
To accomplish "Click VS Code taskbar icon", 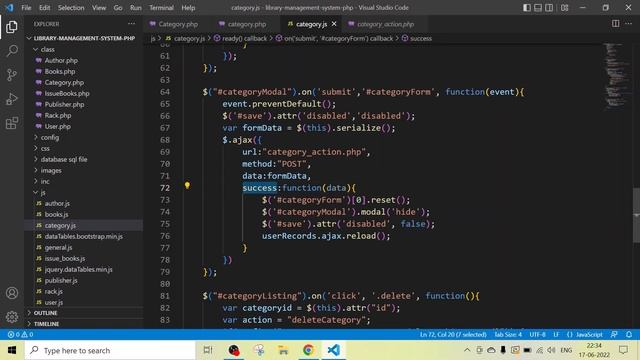I will (x=333, y=350).
